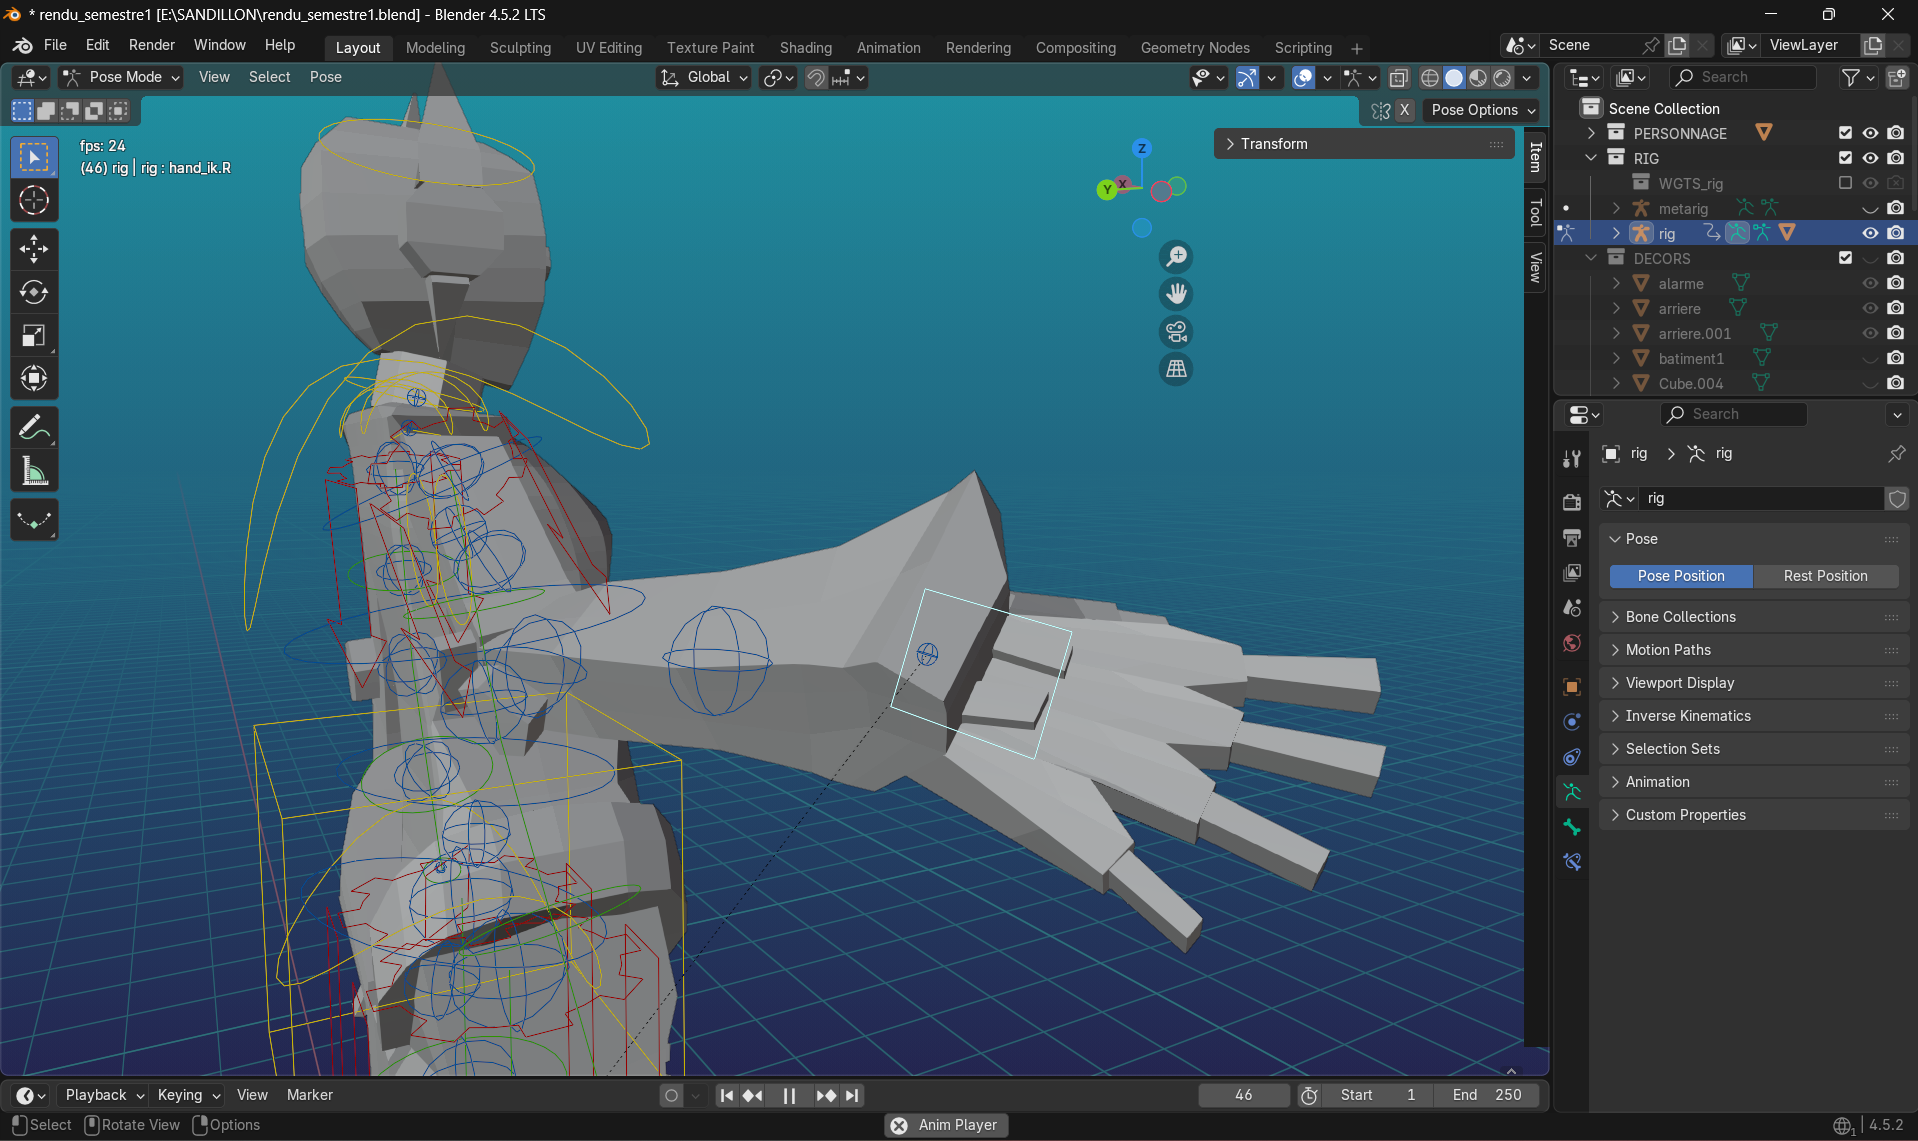This screenshot has height=1141, width=1918.
Task: Open the Measure tool
Action: 34,471
